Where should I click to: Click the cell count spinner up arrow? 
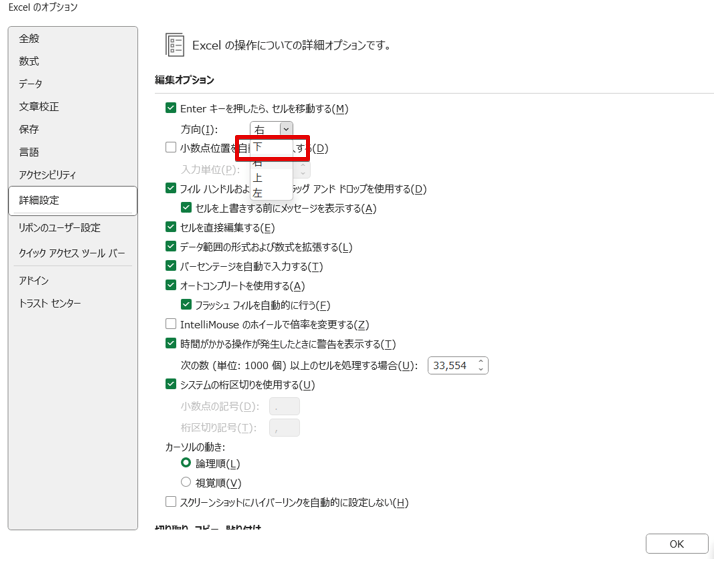481,362
